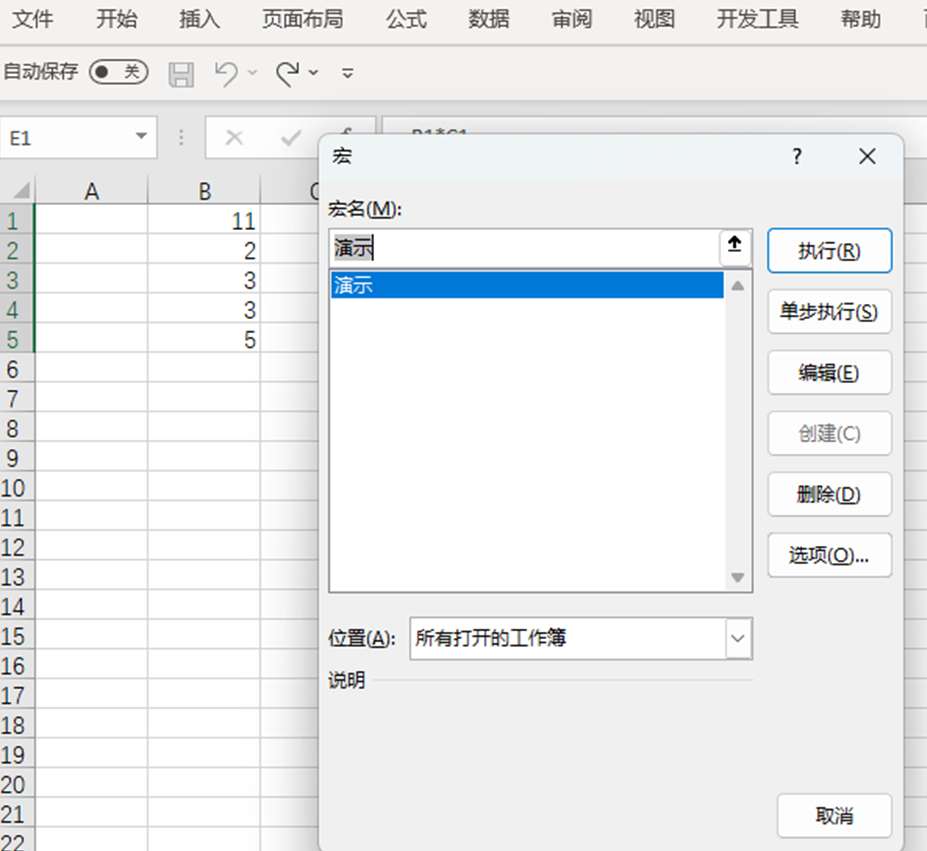Click the 取消 cancel button
The image size is (927, 851).
[834, 816]
